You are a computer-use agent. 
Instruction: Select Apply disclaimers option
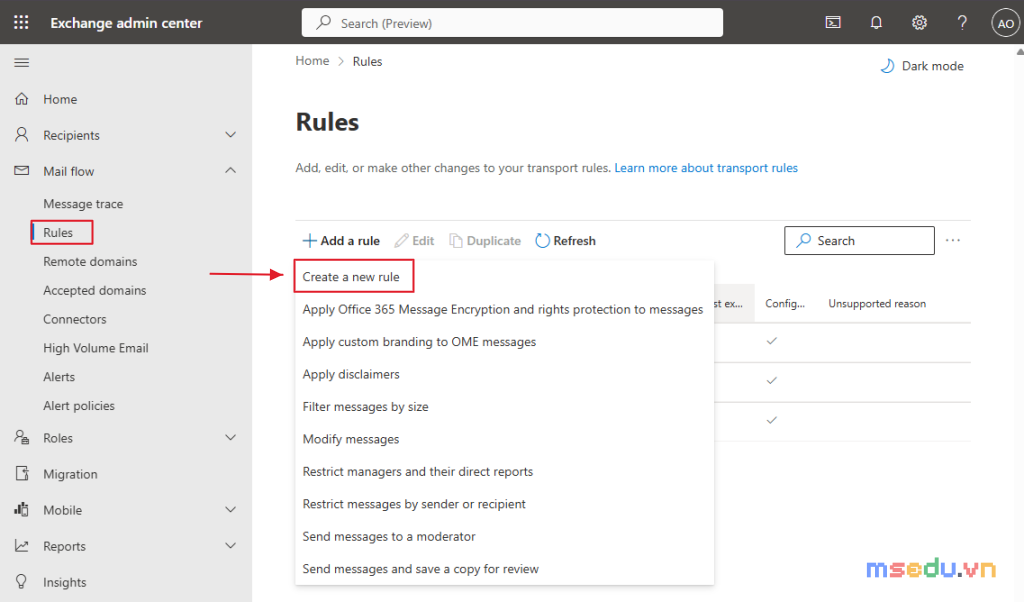(x=504, y=374)
